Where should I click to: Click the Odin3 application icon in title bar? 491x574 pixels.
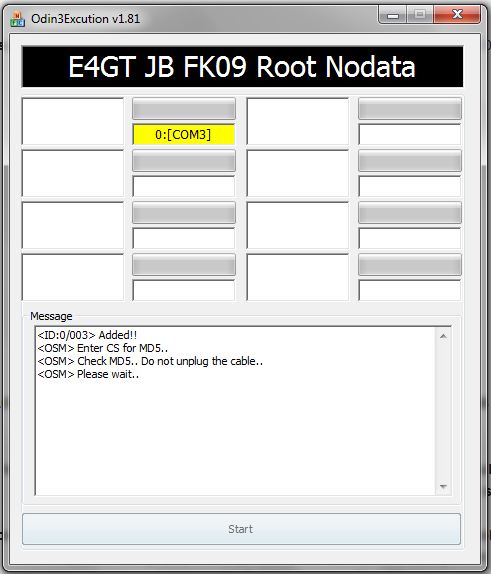[x=17, y=19]
